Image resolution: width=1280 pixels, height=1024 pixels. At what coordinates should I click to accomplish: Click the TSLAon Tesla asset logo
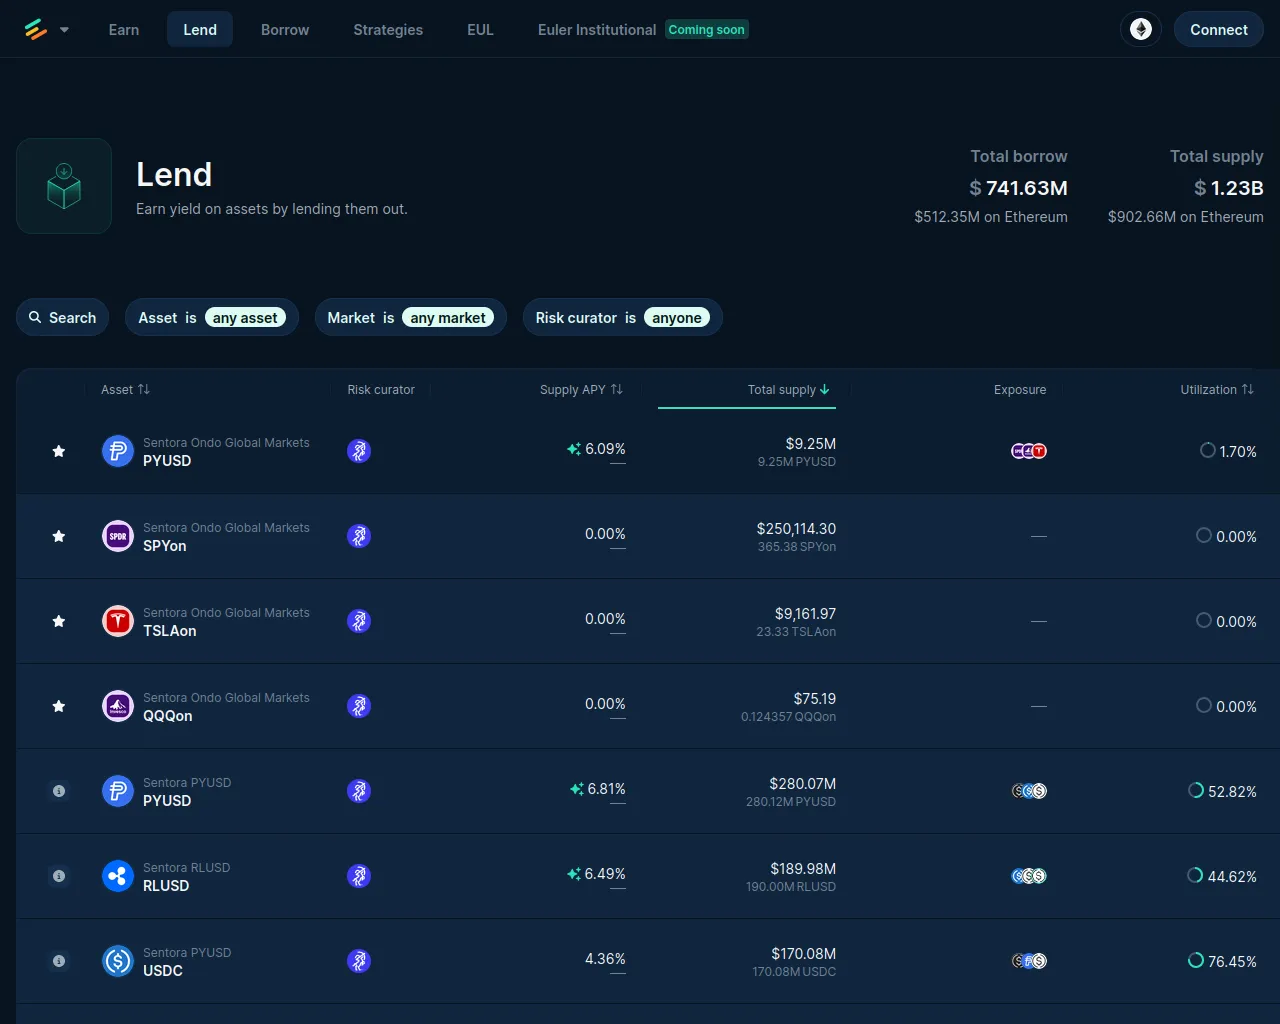[x=118, y=622]
